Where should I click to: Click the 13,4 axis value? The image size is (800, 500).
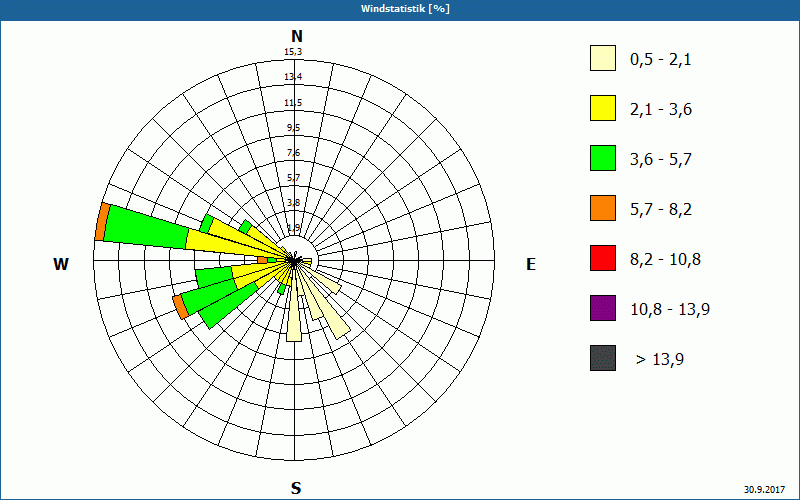[293, 77]
